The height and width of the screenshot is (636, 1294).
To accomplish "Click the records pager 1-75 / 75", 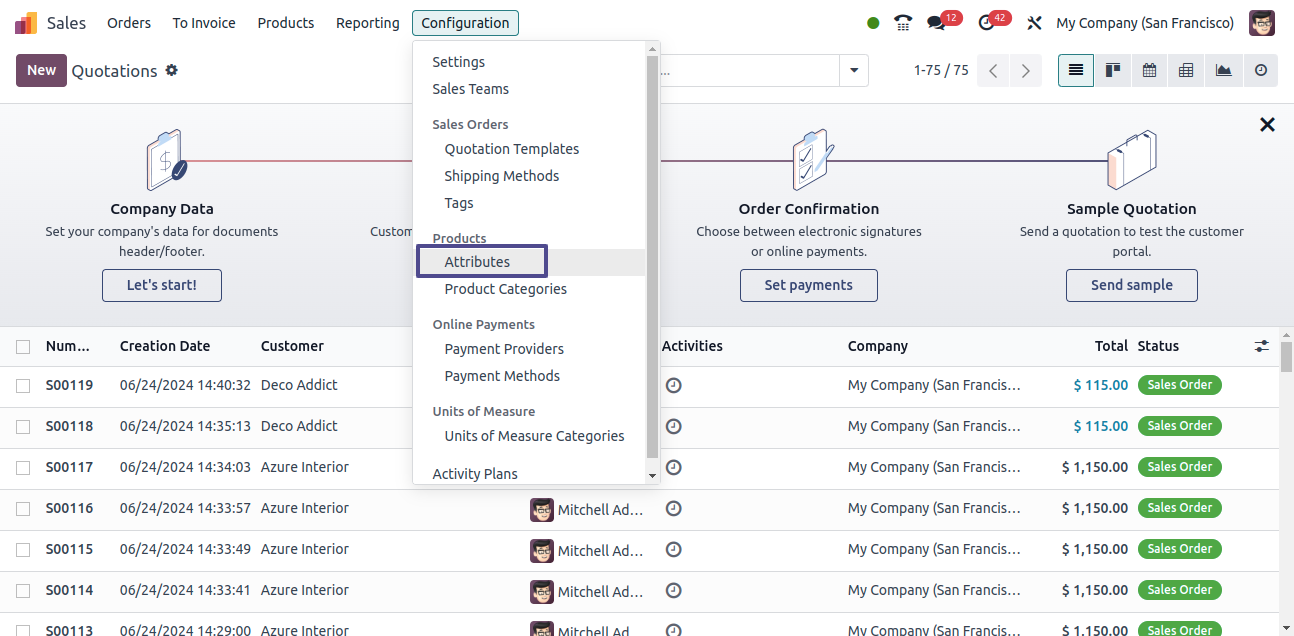I will pos(941,70).
